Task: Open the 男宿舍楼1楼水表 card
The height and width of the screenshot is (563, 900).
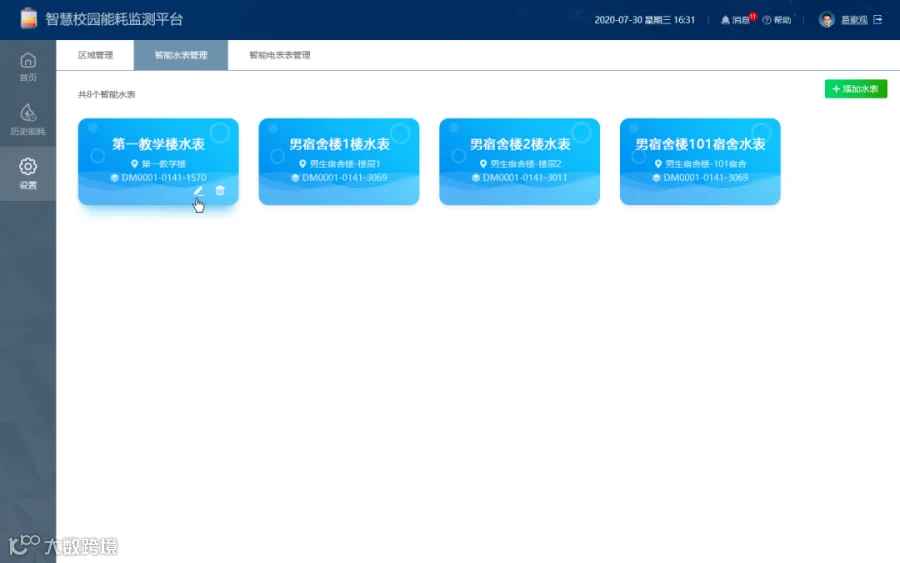Action: tap(339, 161)
